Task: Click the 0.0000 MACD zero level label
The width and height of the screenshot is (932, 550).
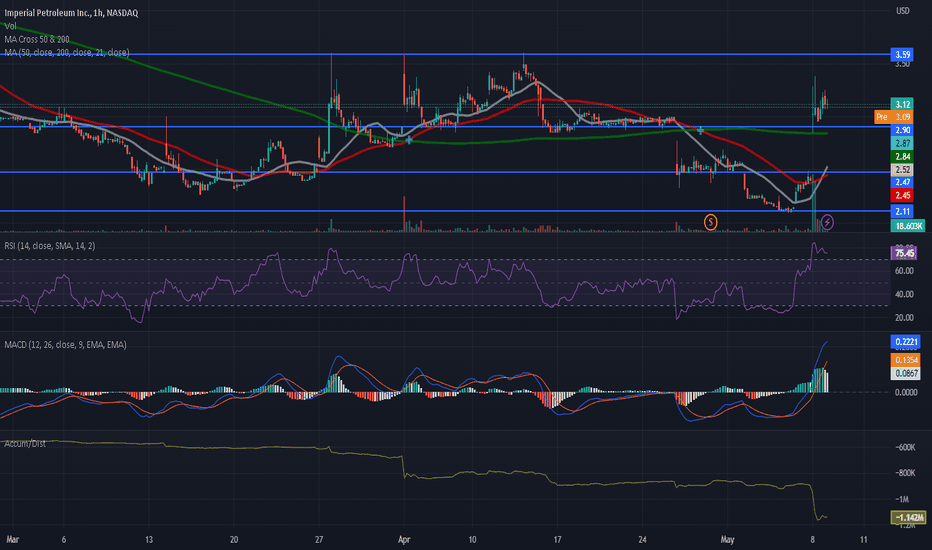Action: click(906, 392)
